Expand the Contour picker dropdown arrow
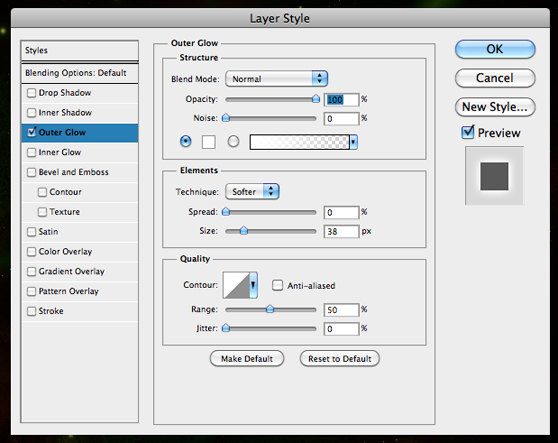The height and width of the screenshot is (443, 558). [x=253, y=285]
